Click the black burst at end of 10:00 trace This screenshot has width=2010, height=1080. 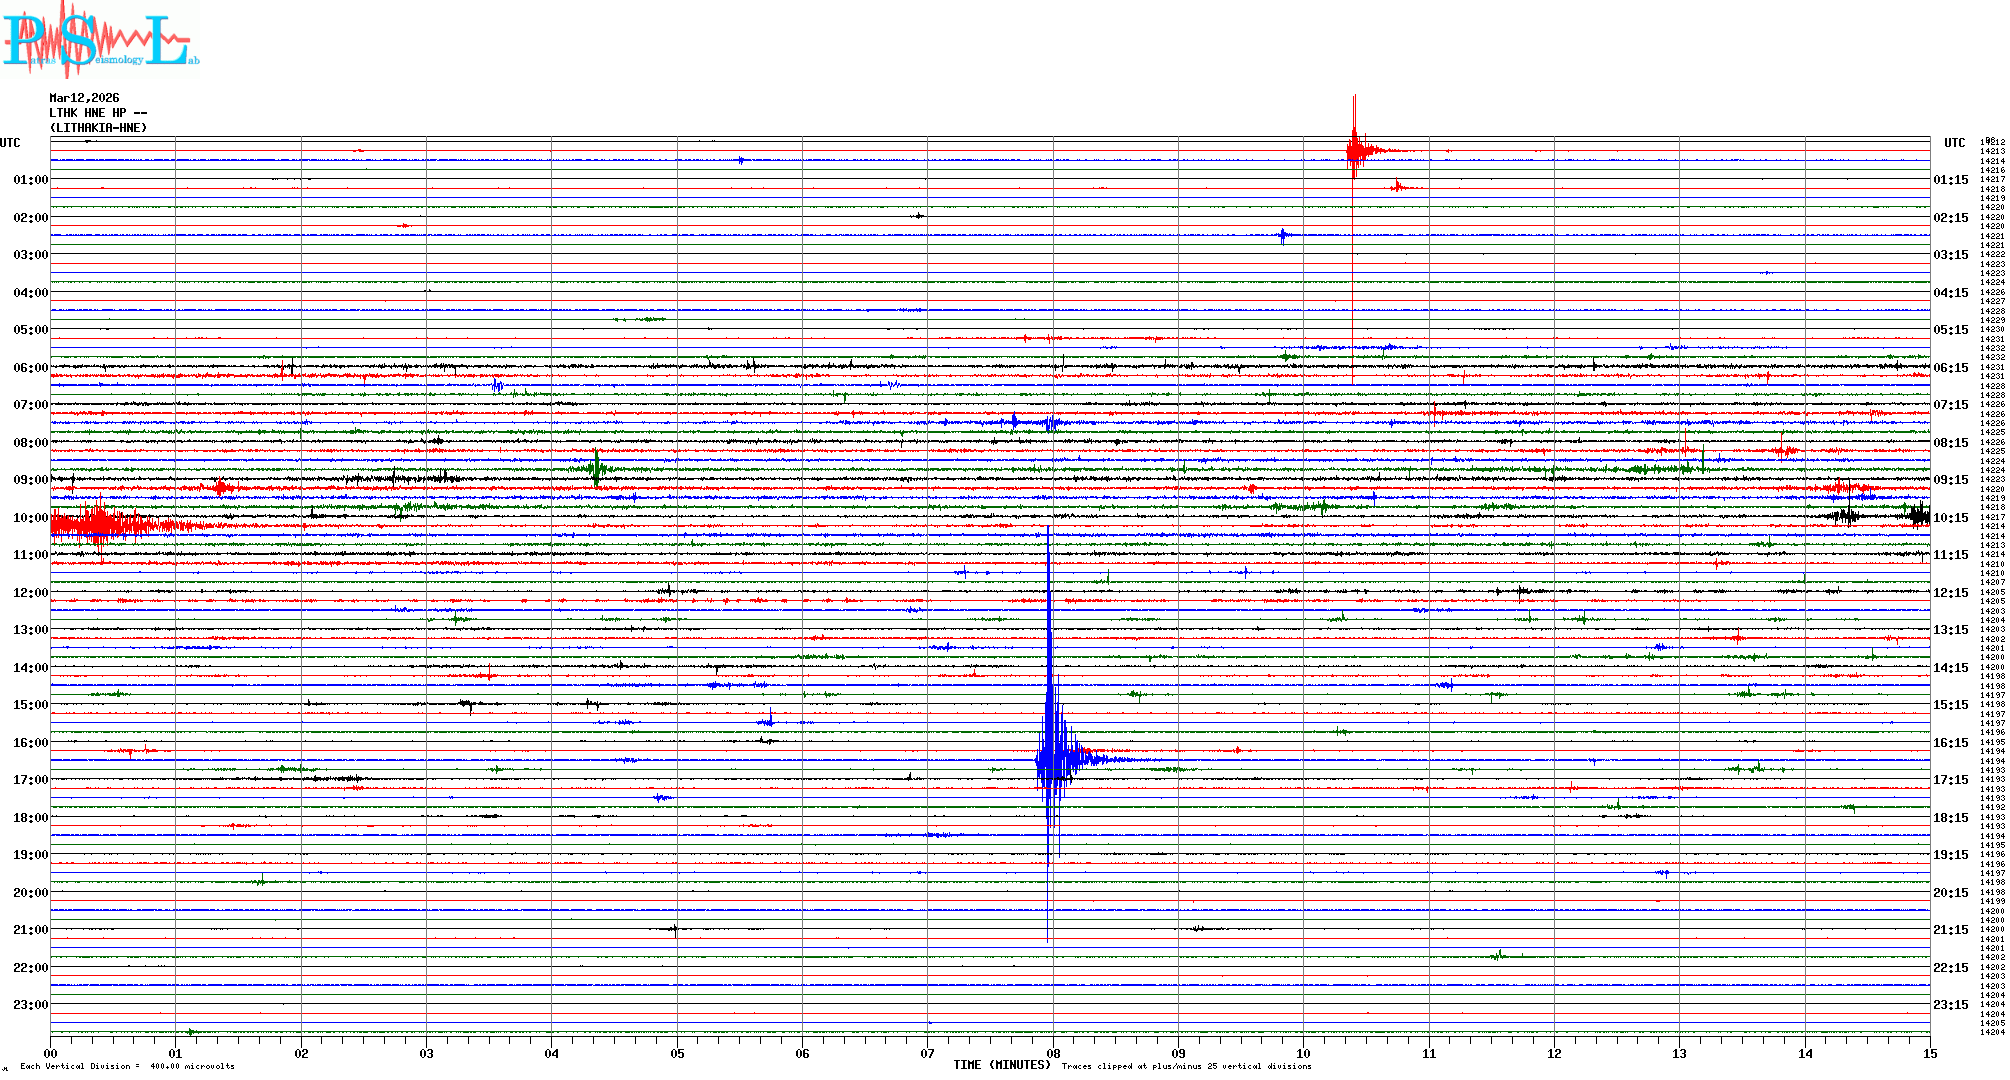(x=1918, y=516)
